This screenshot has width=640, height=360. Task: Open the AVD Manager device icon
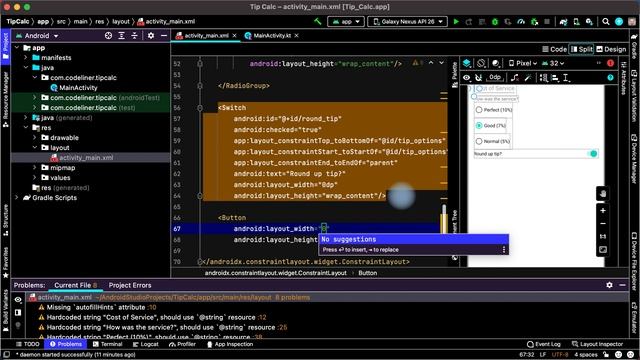pyautogui.click(x=576, y=22)
